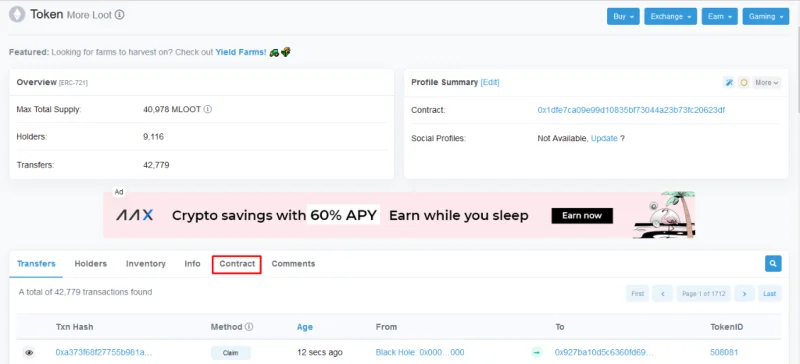Open Black Hole: 0x000...000 address
Screen dimensions: 800x364
[x=420, y=352]
